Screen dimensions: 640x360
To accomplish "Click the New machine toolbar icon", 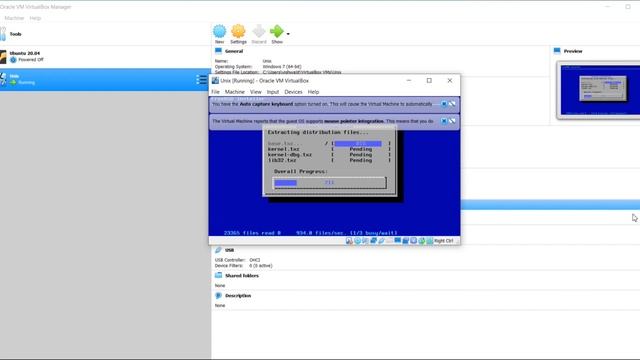I will click(x=220, y=31).
